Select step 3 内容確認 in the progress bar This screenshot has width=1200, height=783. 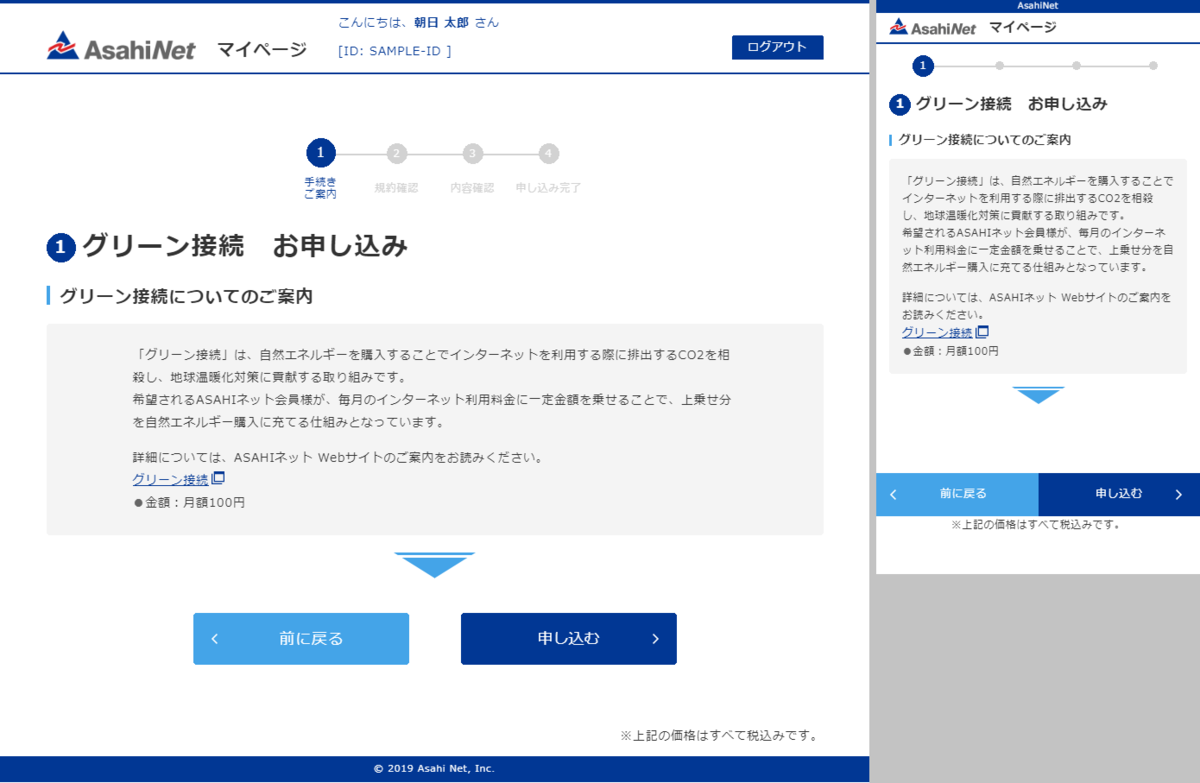coord(472,153)
